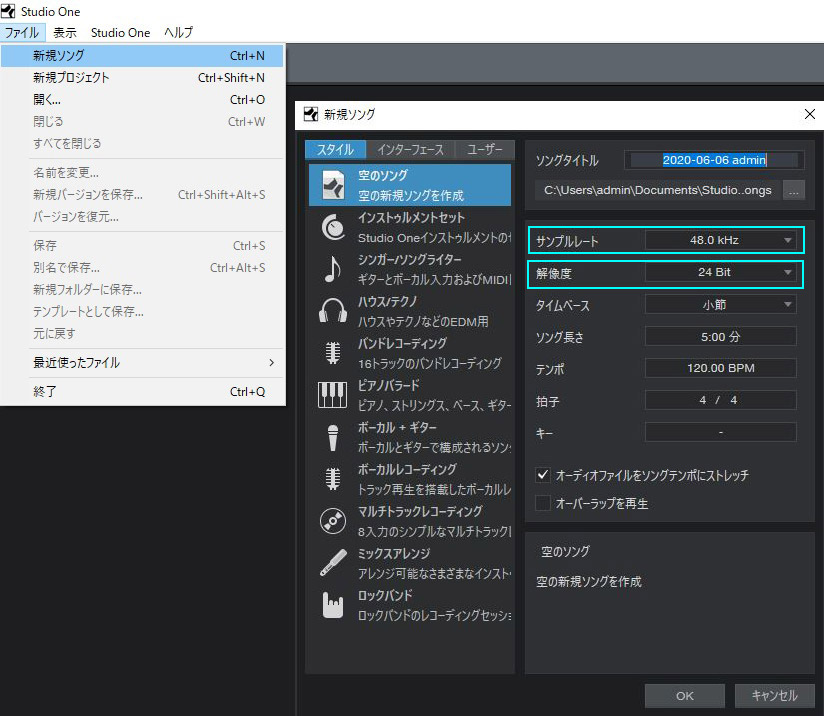Open the ファイル menu
Screen dimensions: 824x716
click(22, 33)
